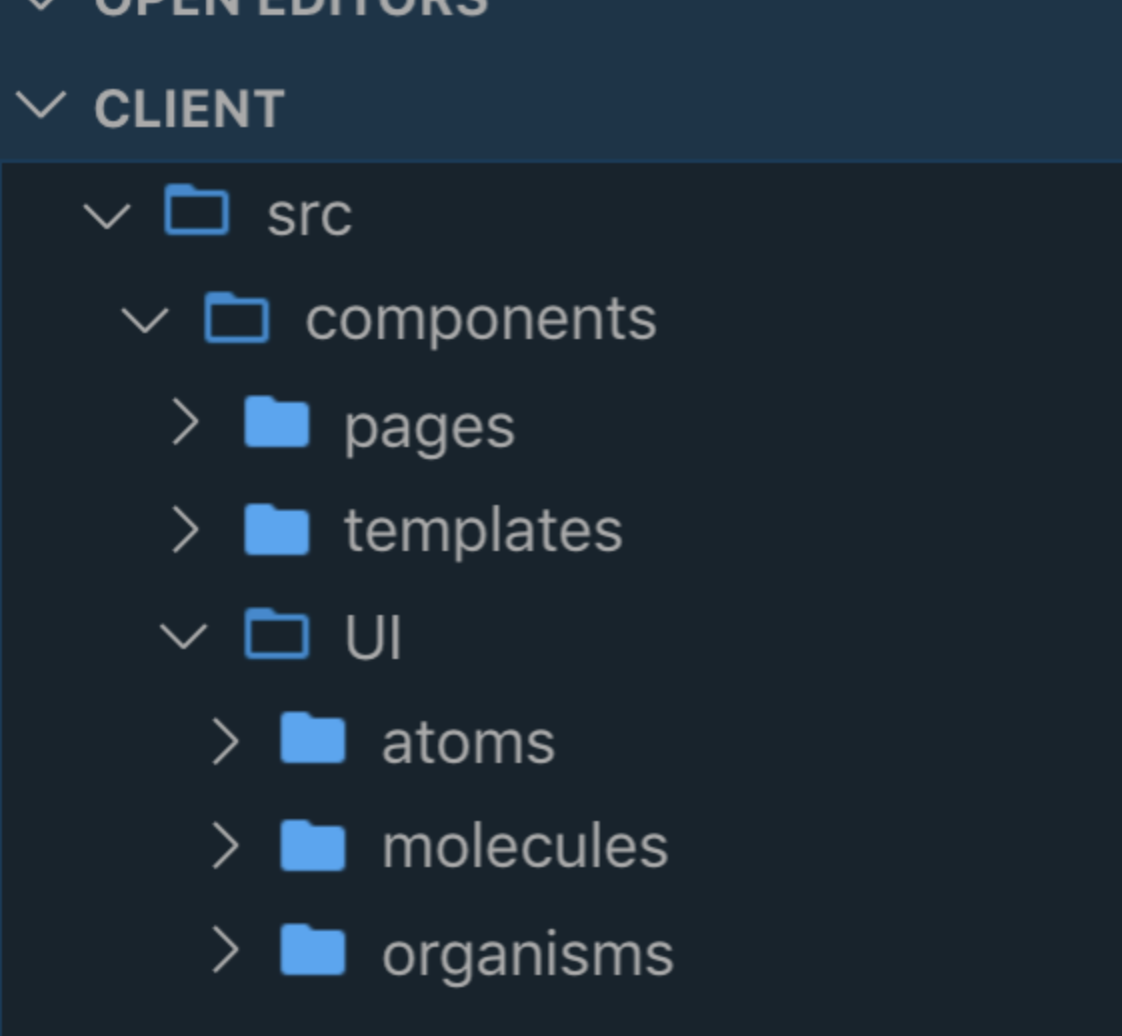Image resolution: width=1122 pixels, height=1036 pixels.
Task: Expand the organisms folder chevron
Action: pyautogui.click(x=225, y=950)
